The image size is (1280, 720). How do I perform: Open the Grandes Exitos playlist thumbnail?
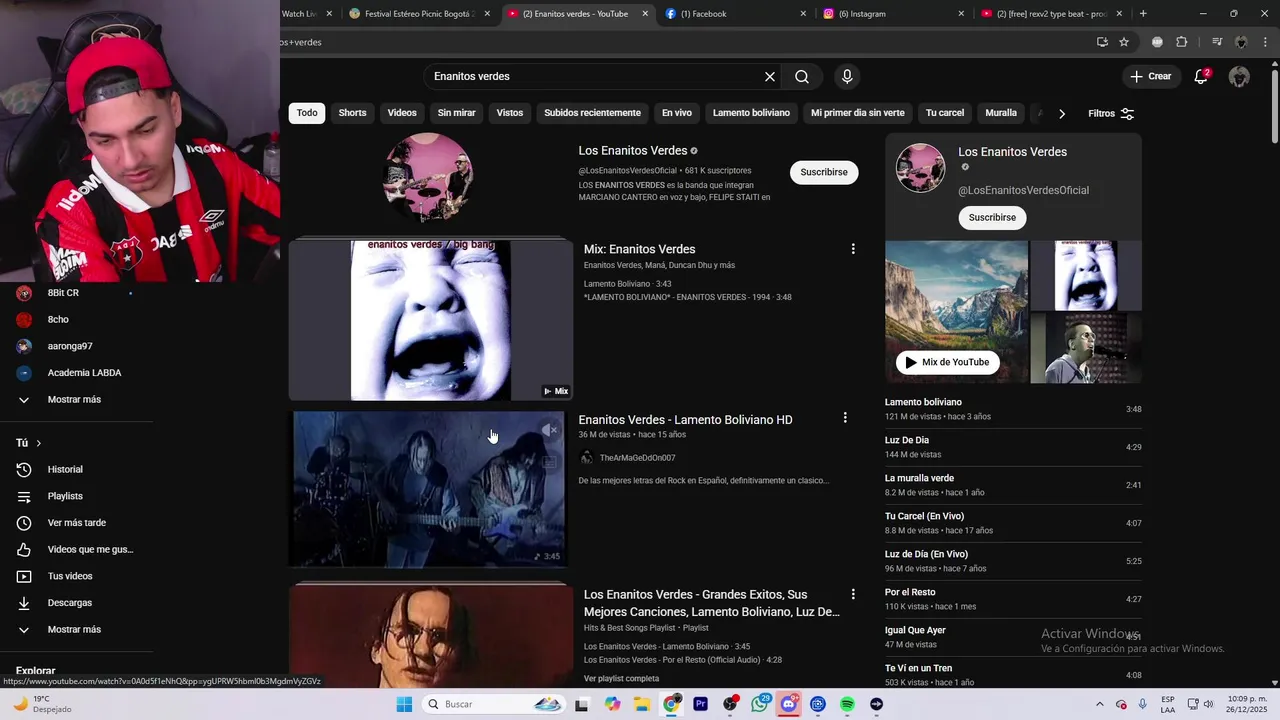click(430, 636)
